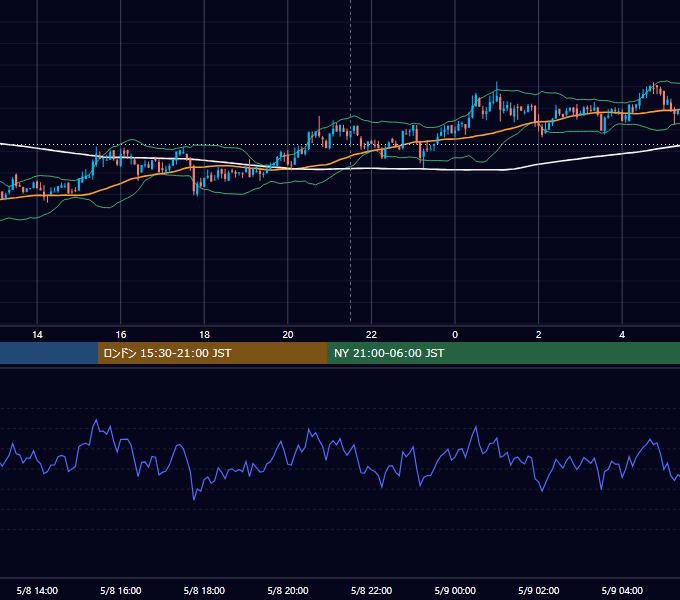Image resolution: width=680 pixels, height=600 pixels.
Task: Select the ロンドン 15:30-21:00 JST session bar
Action: (212, 353)
